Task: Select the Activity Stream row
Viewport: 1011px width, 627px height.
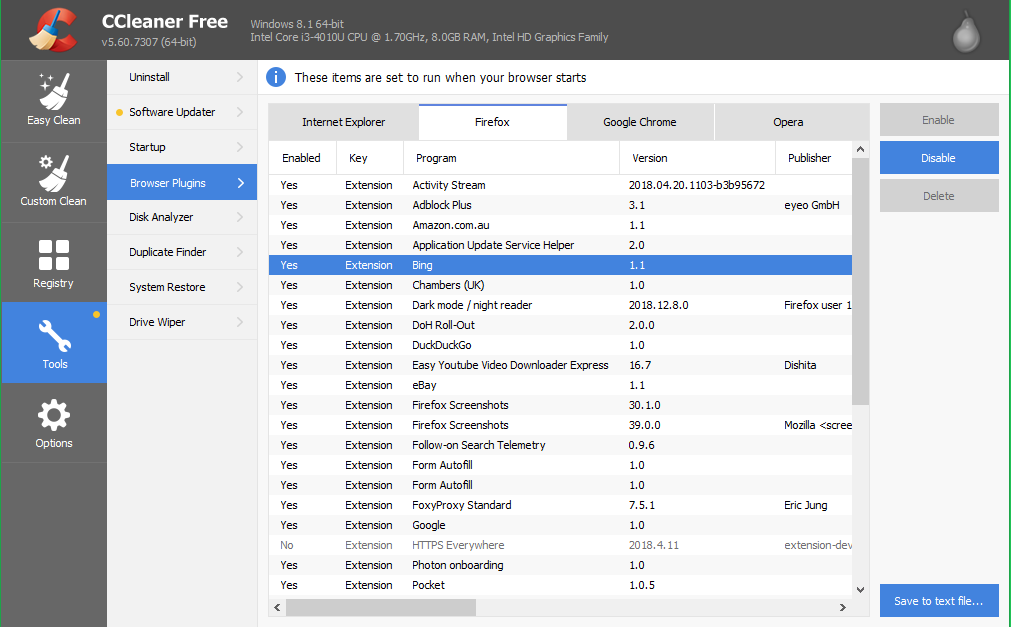Action: click(x=560, y=185)
